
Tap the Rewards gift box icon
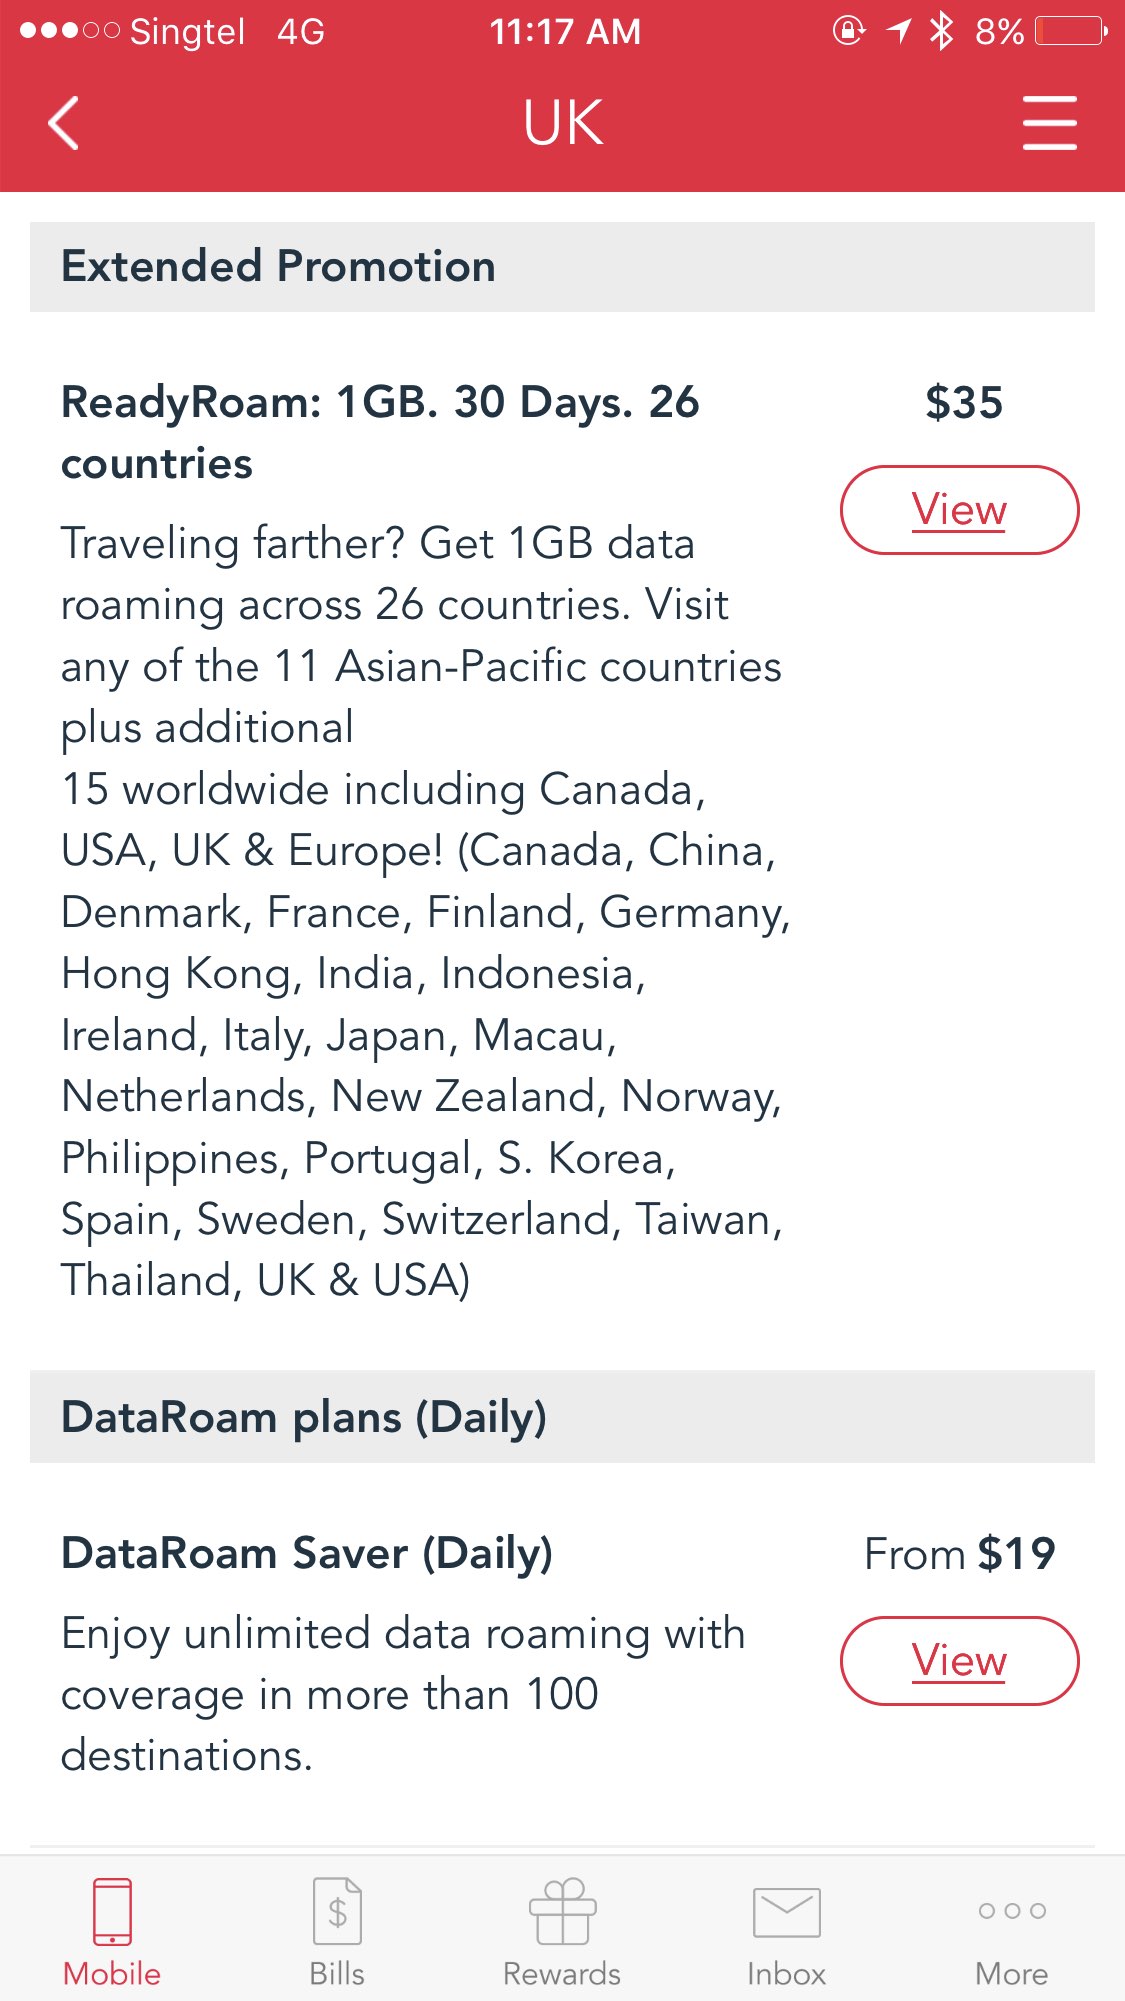pyautogui.click(x=562, y=1911)
